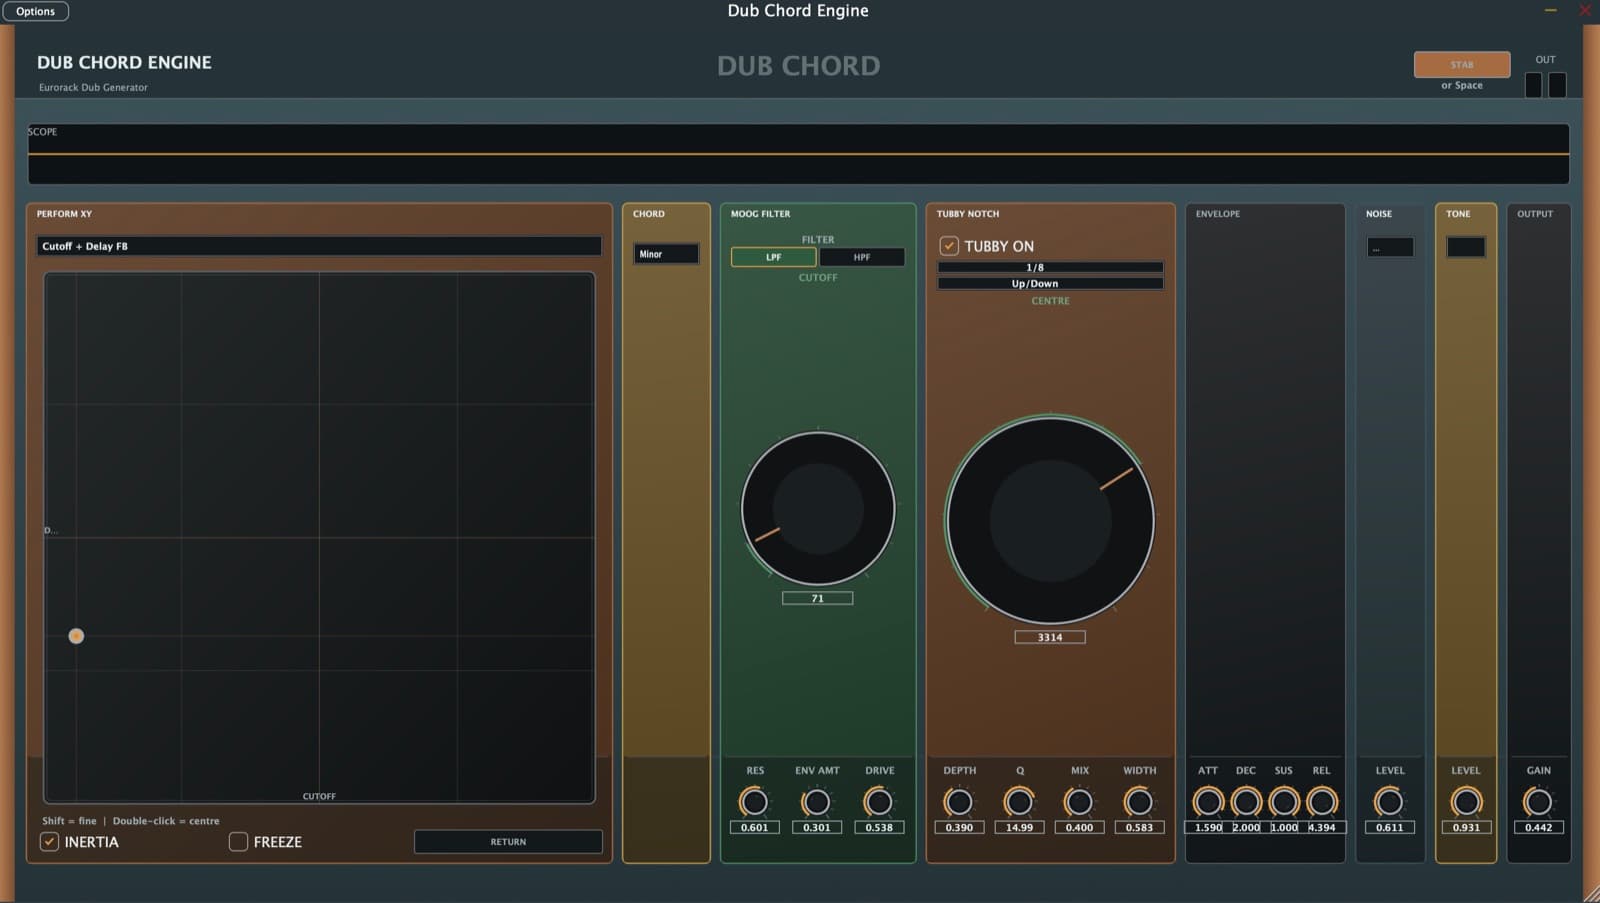Click the Tone level value 0.931
The height and width of the screenshot is (903, 1600).
1466,828
